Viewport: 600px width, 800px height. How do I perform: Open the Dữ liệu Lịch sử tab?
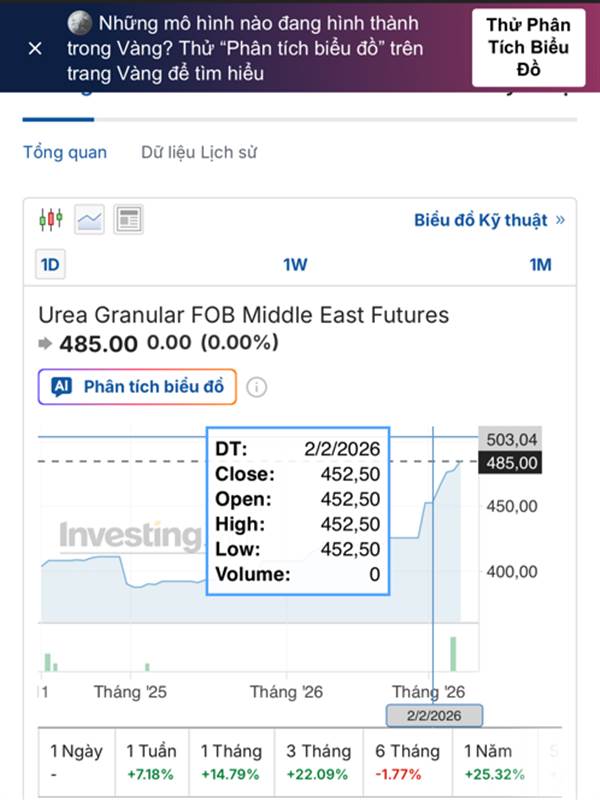(199, 153)
